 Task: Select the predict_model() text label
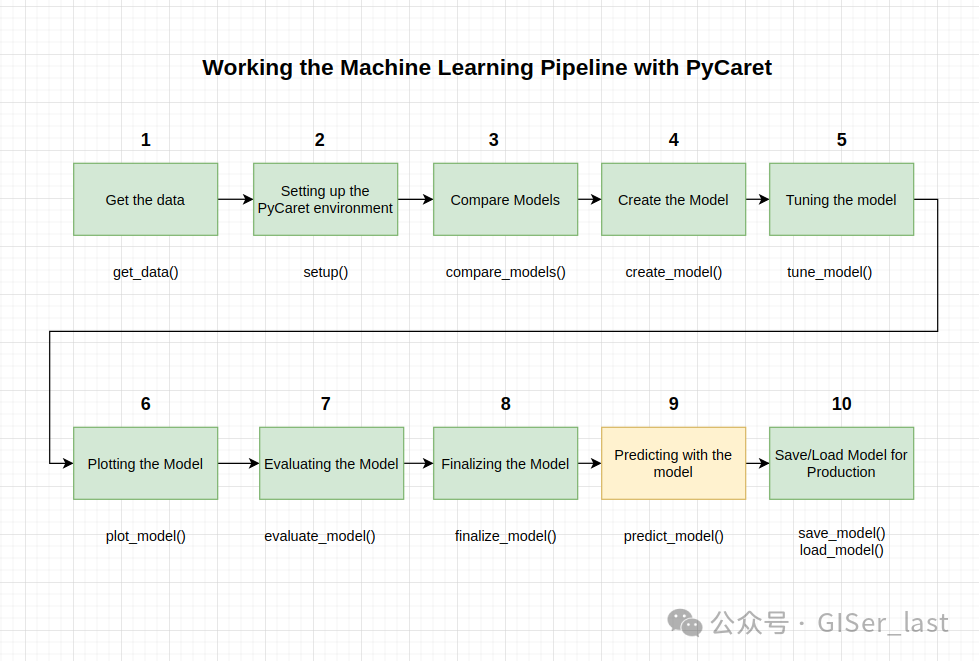coord(673,536)
